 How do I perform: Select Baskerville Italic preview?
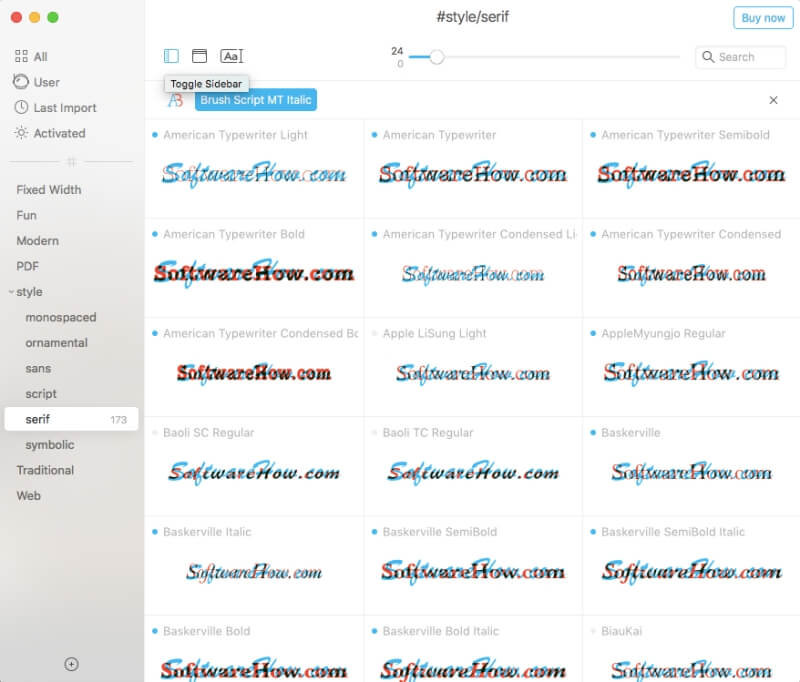(x=254, y=572)
